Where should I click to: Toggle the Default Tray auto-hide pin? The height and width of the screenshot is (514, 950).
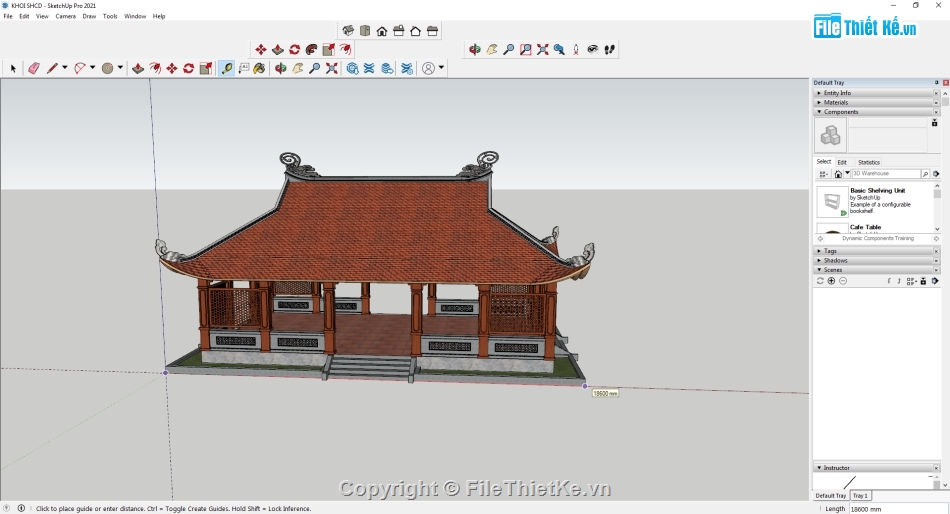click(936, 82)
